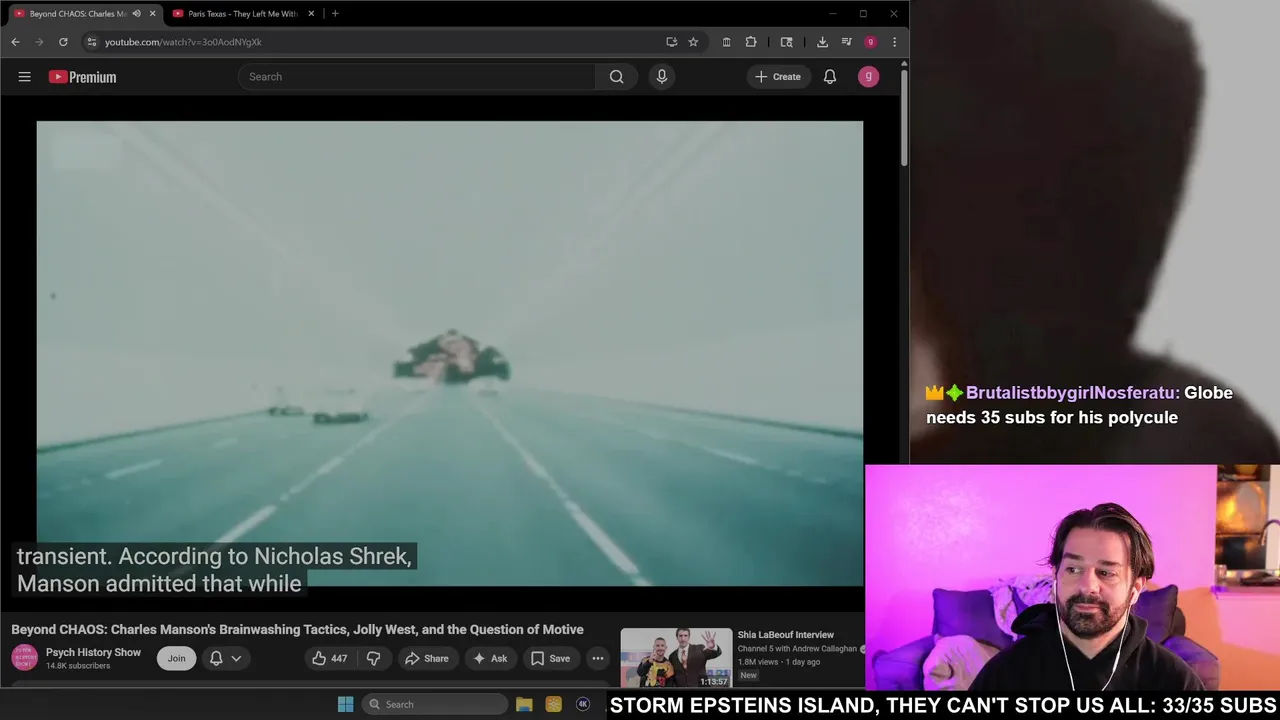Click the Ask button
Image resolution: width=1280 pixels, height=720 pixels.
(490, 658)
